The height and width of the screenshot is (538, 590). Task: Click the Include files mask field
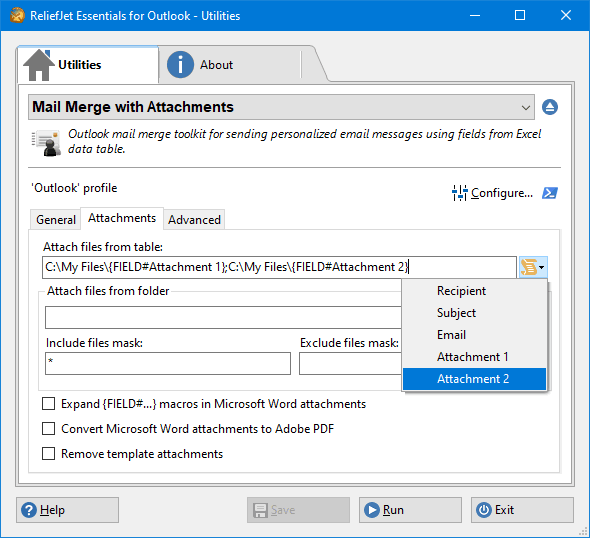[168, 363]
